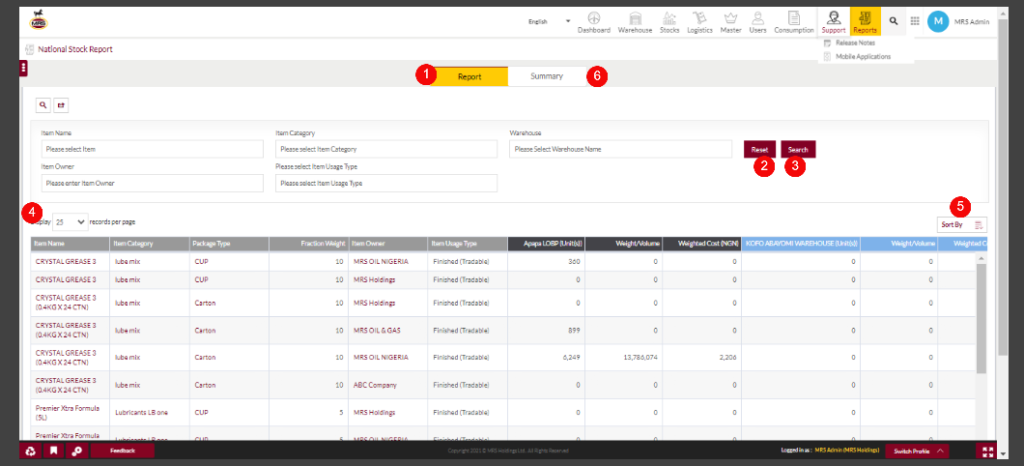1024x466 pixels.
Task: Click Premier Xtra Formula (5L) item name
Action: click(68, 412)
